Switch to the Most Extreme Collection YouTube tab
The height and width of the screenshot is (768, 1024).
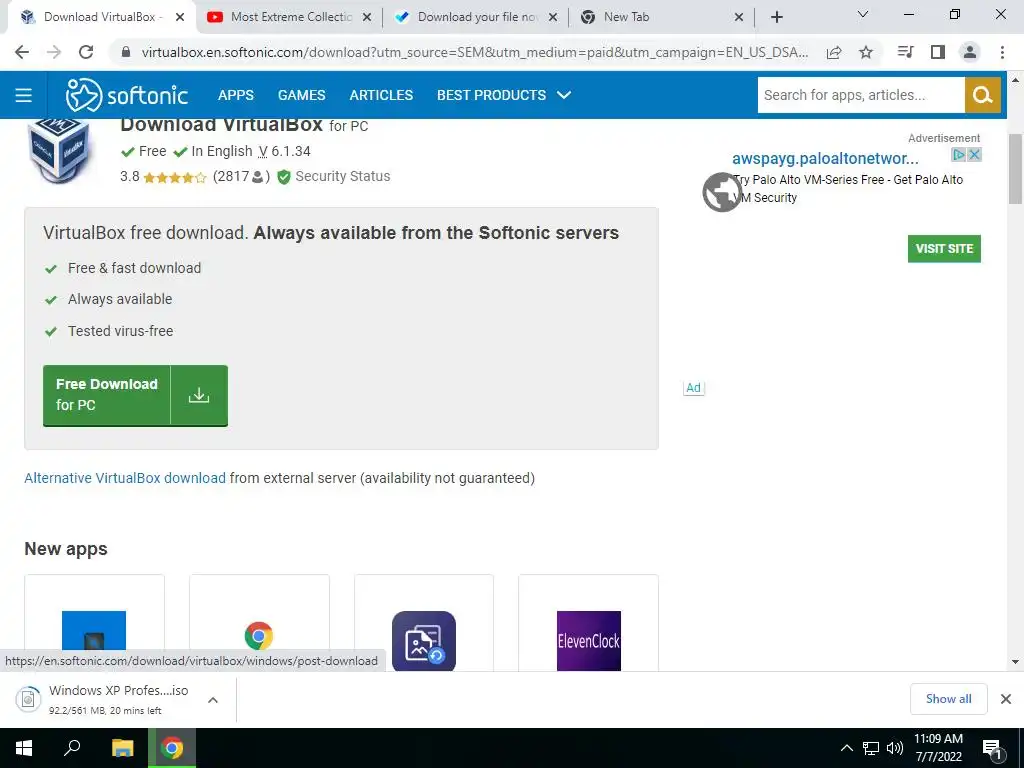(289, 17)
